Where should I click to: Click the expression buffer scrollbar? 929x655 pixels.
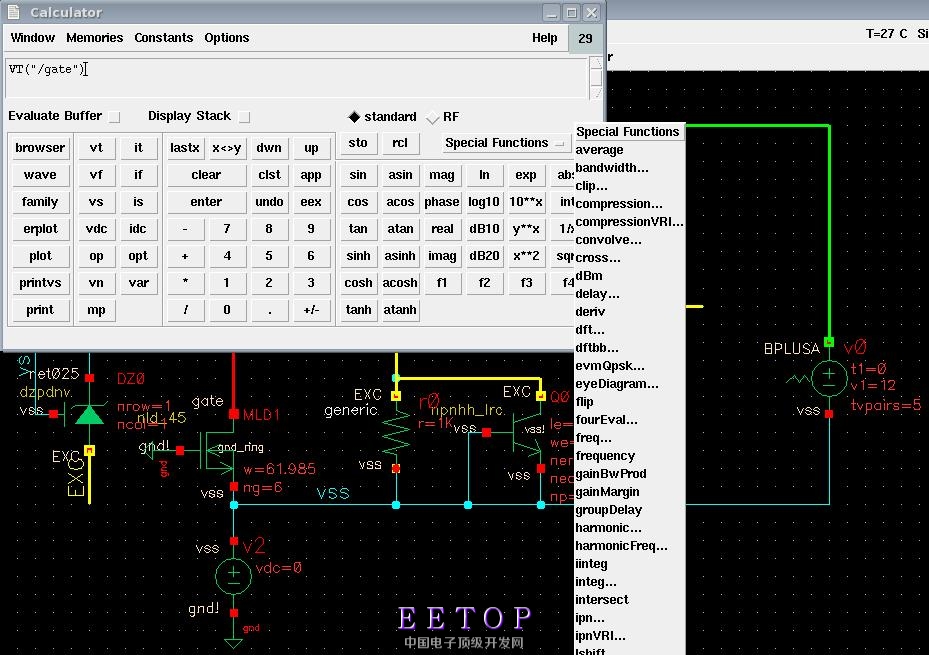point(596,77)
